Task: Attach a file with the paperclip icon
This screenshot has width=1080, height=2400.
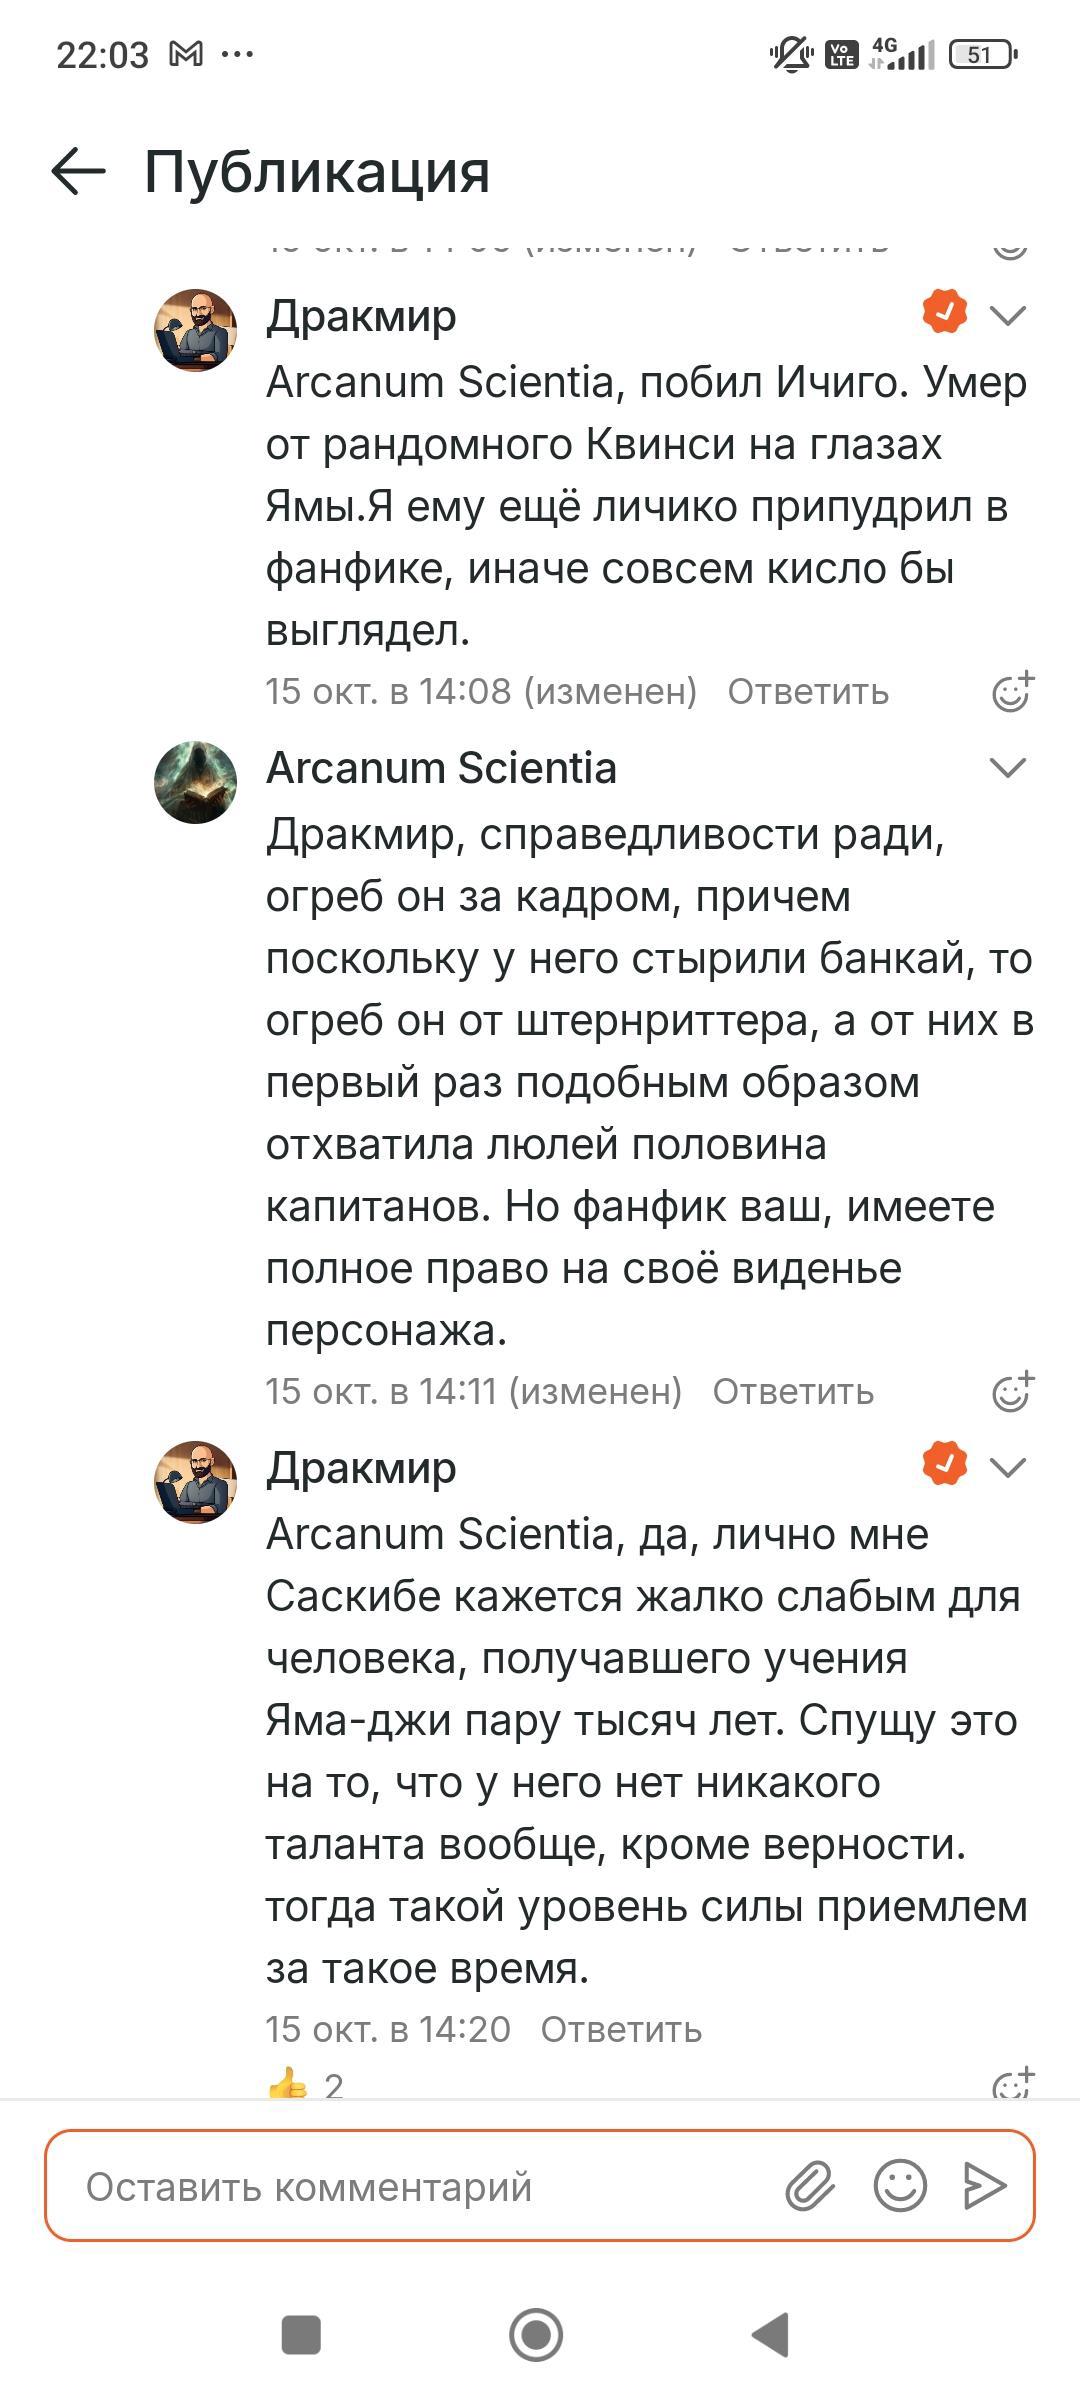Action: [x=809, y=2185]
